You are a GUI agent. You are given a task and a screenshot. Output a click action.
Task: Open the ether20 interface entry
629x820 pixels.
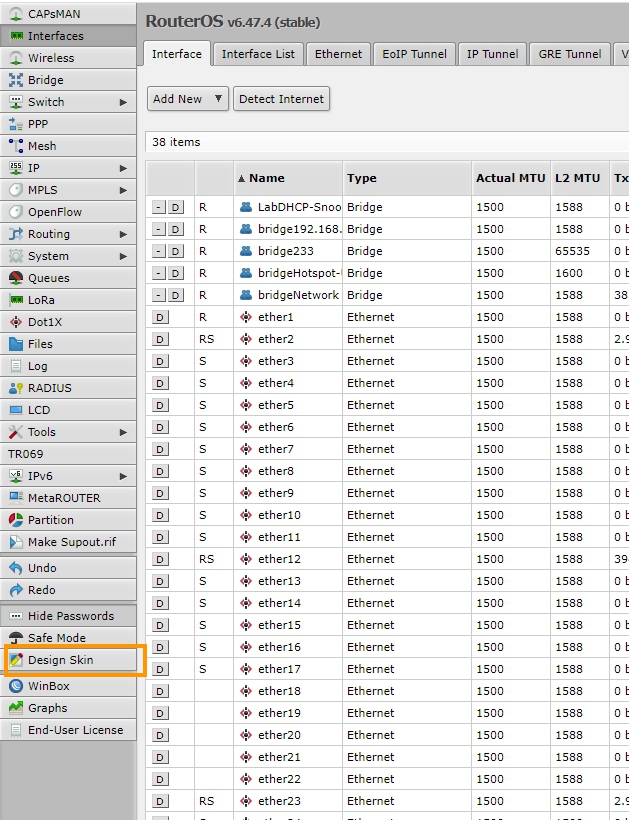point(279,735)
